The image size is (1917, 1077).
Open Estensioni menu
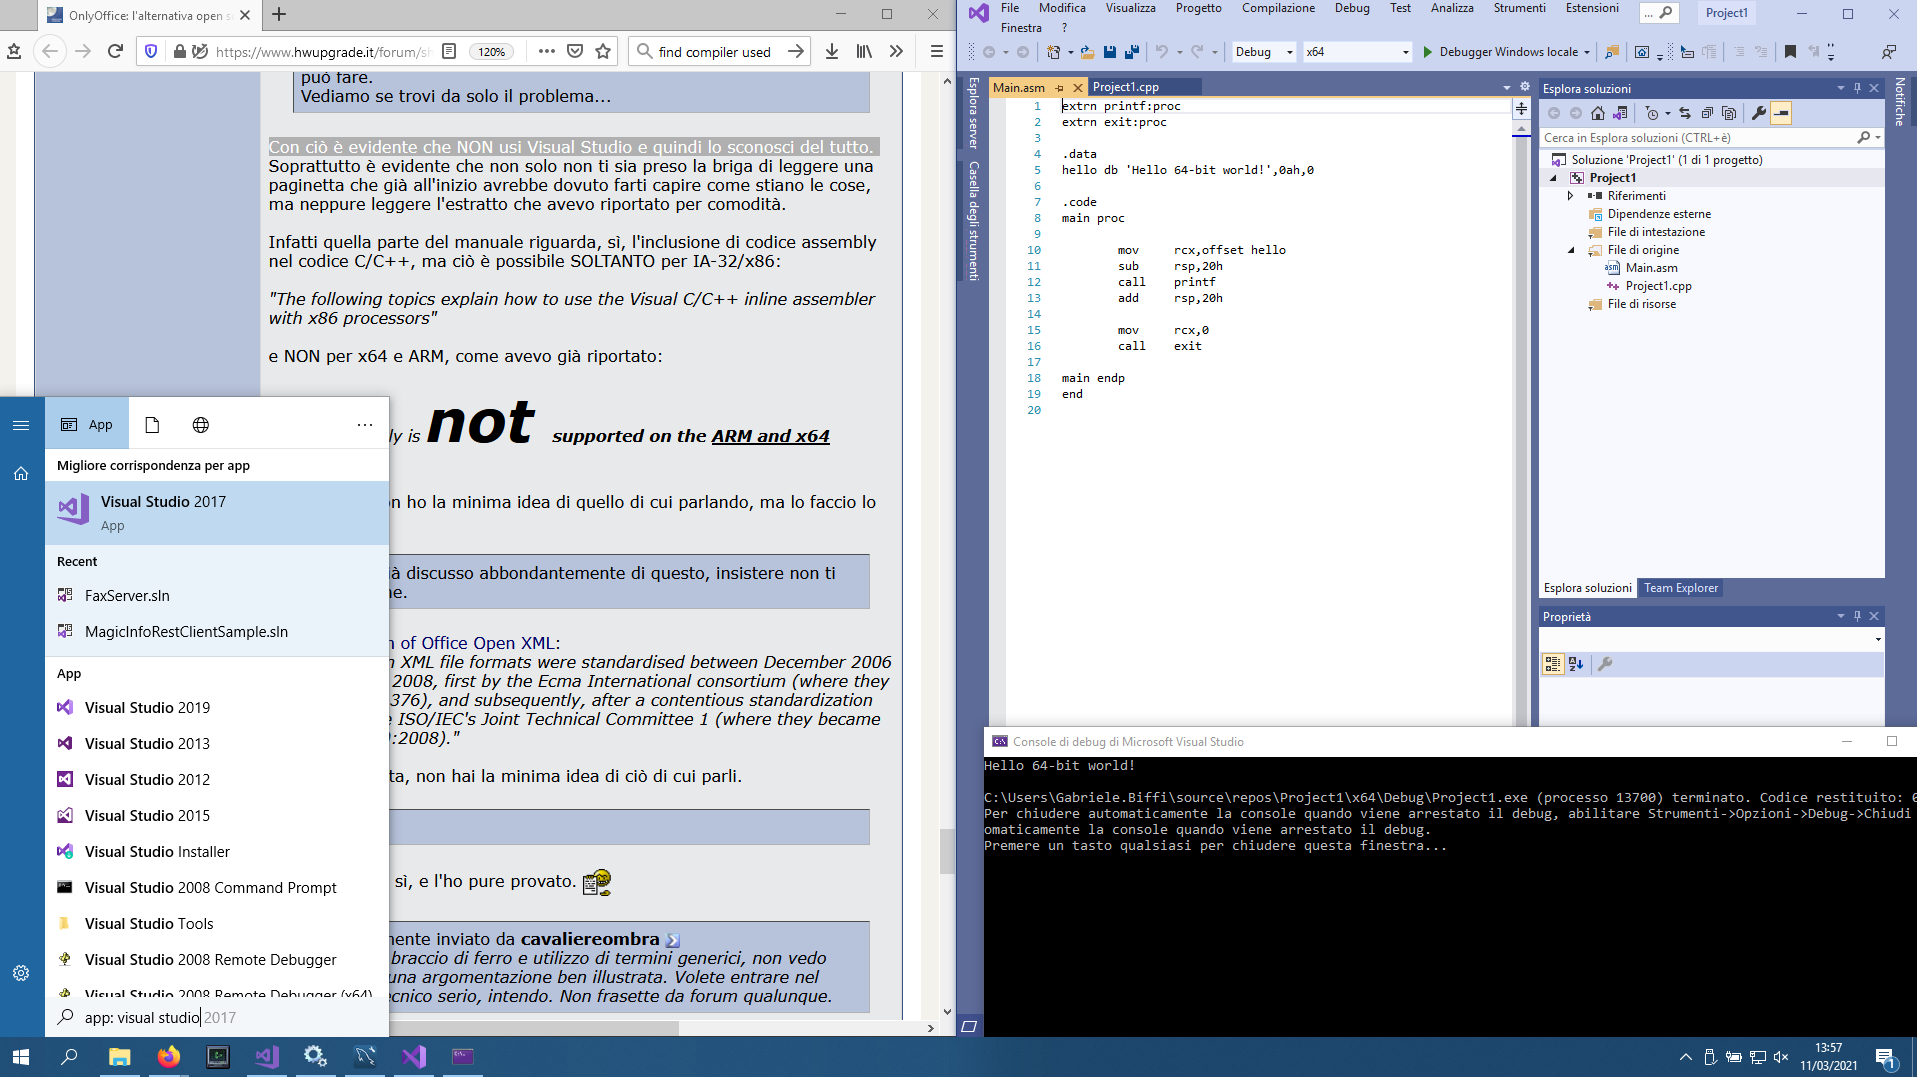click(1592, 8)
